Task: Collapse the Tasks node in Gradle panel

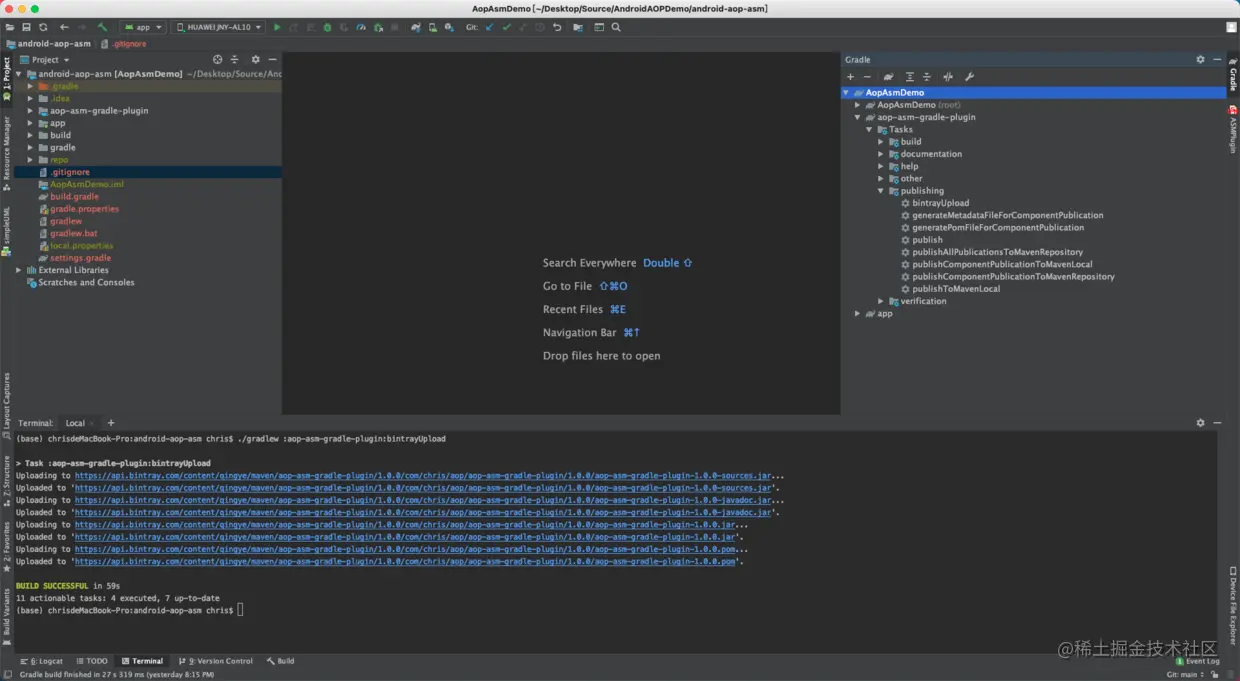Action: coord(869,129)
